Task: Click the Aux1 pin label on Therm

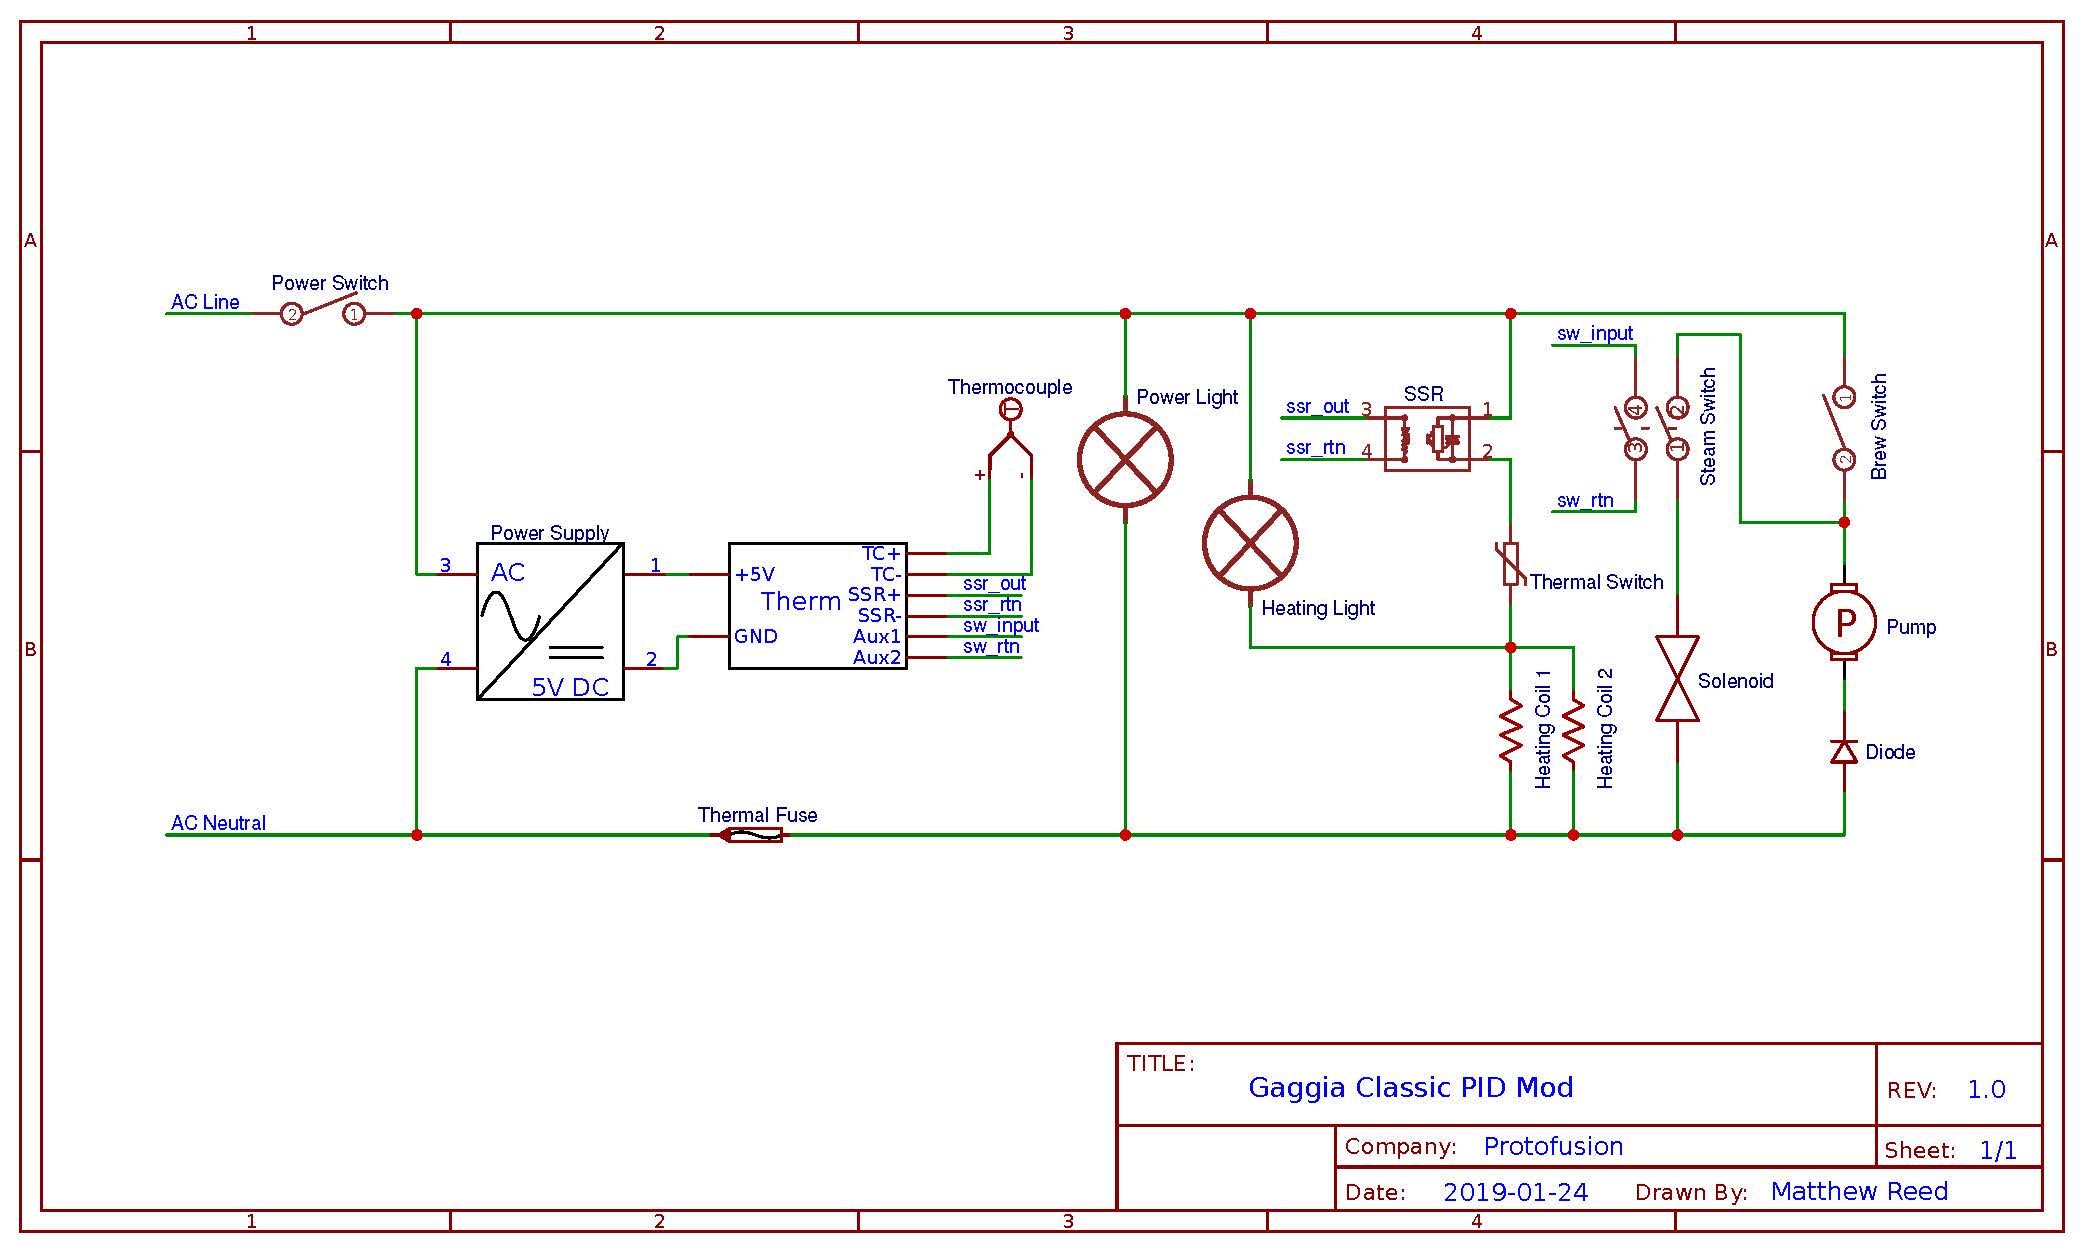Action: coord(877,636)
